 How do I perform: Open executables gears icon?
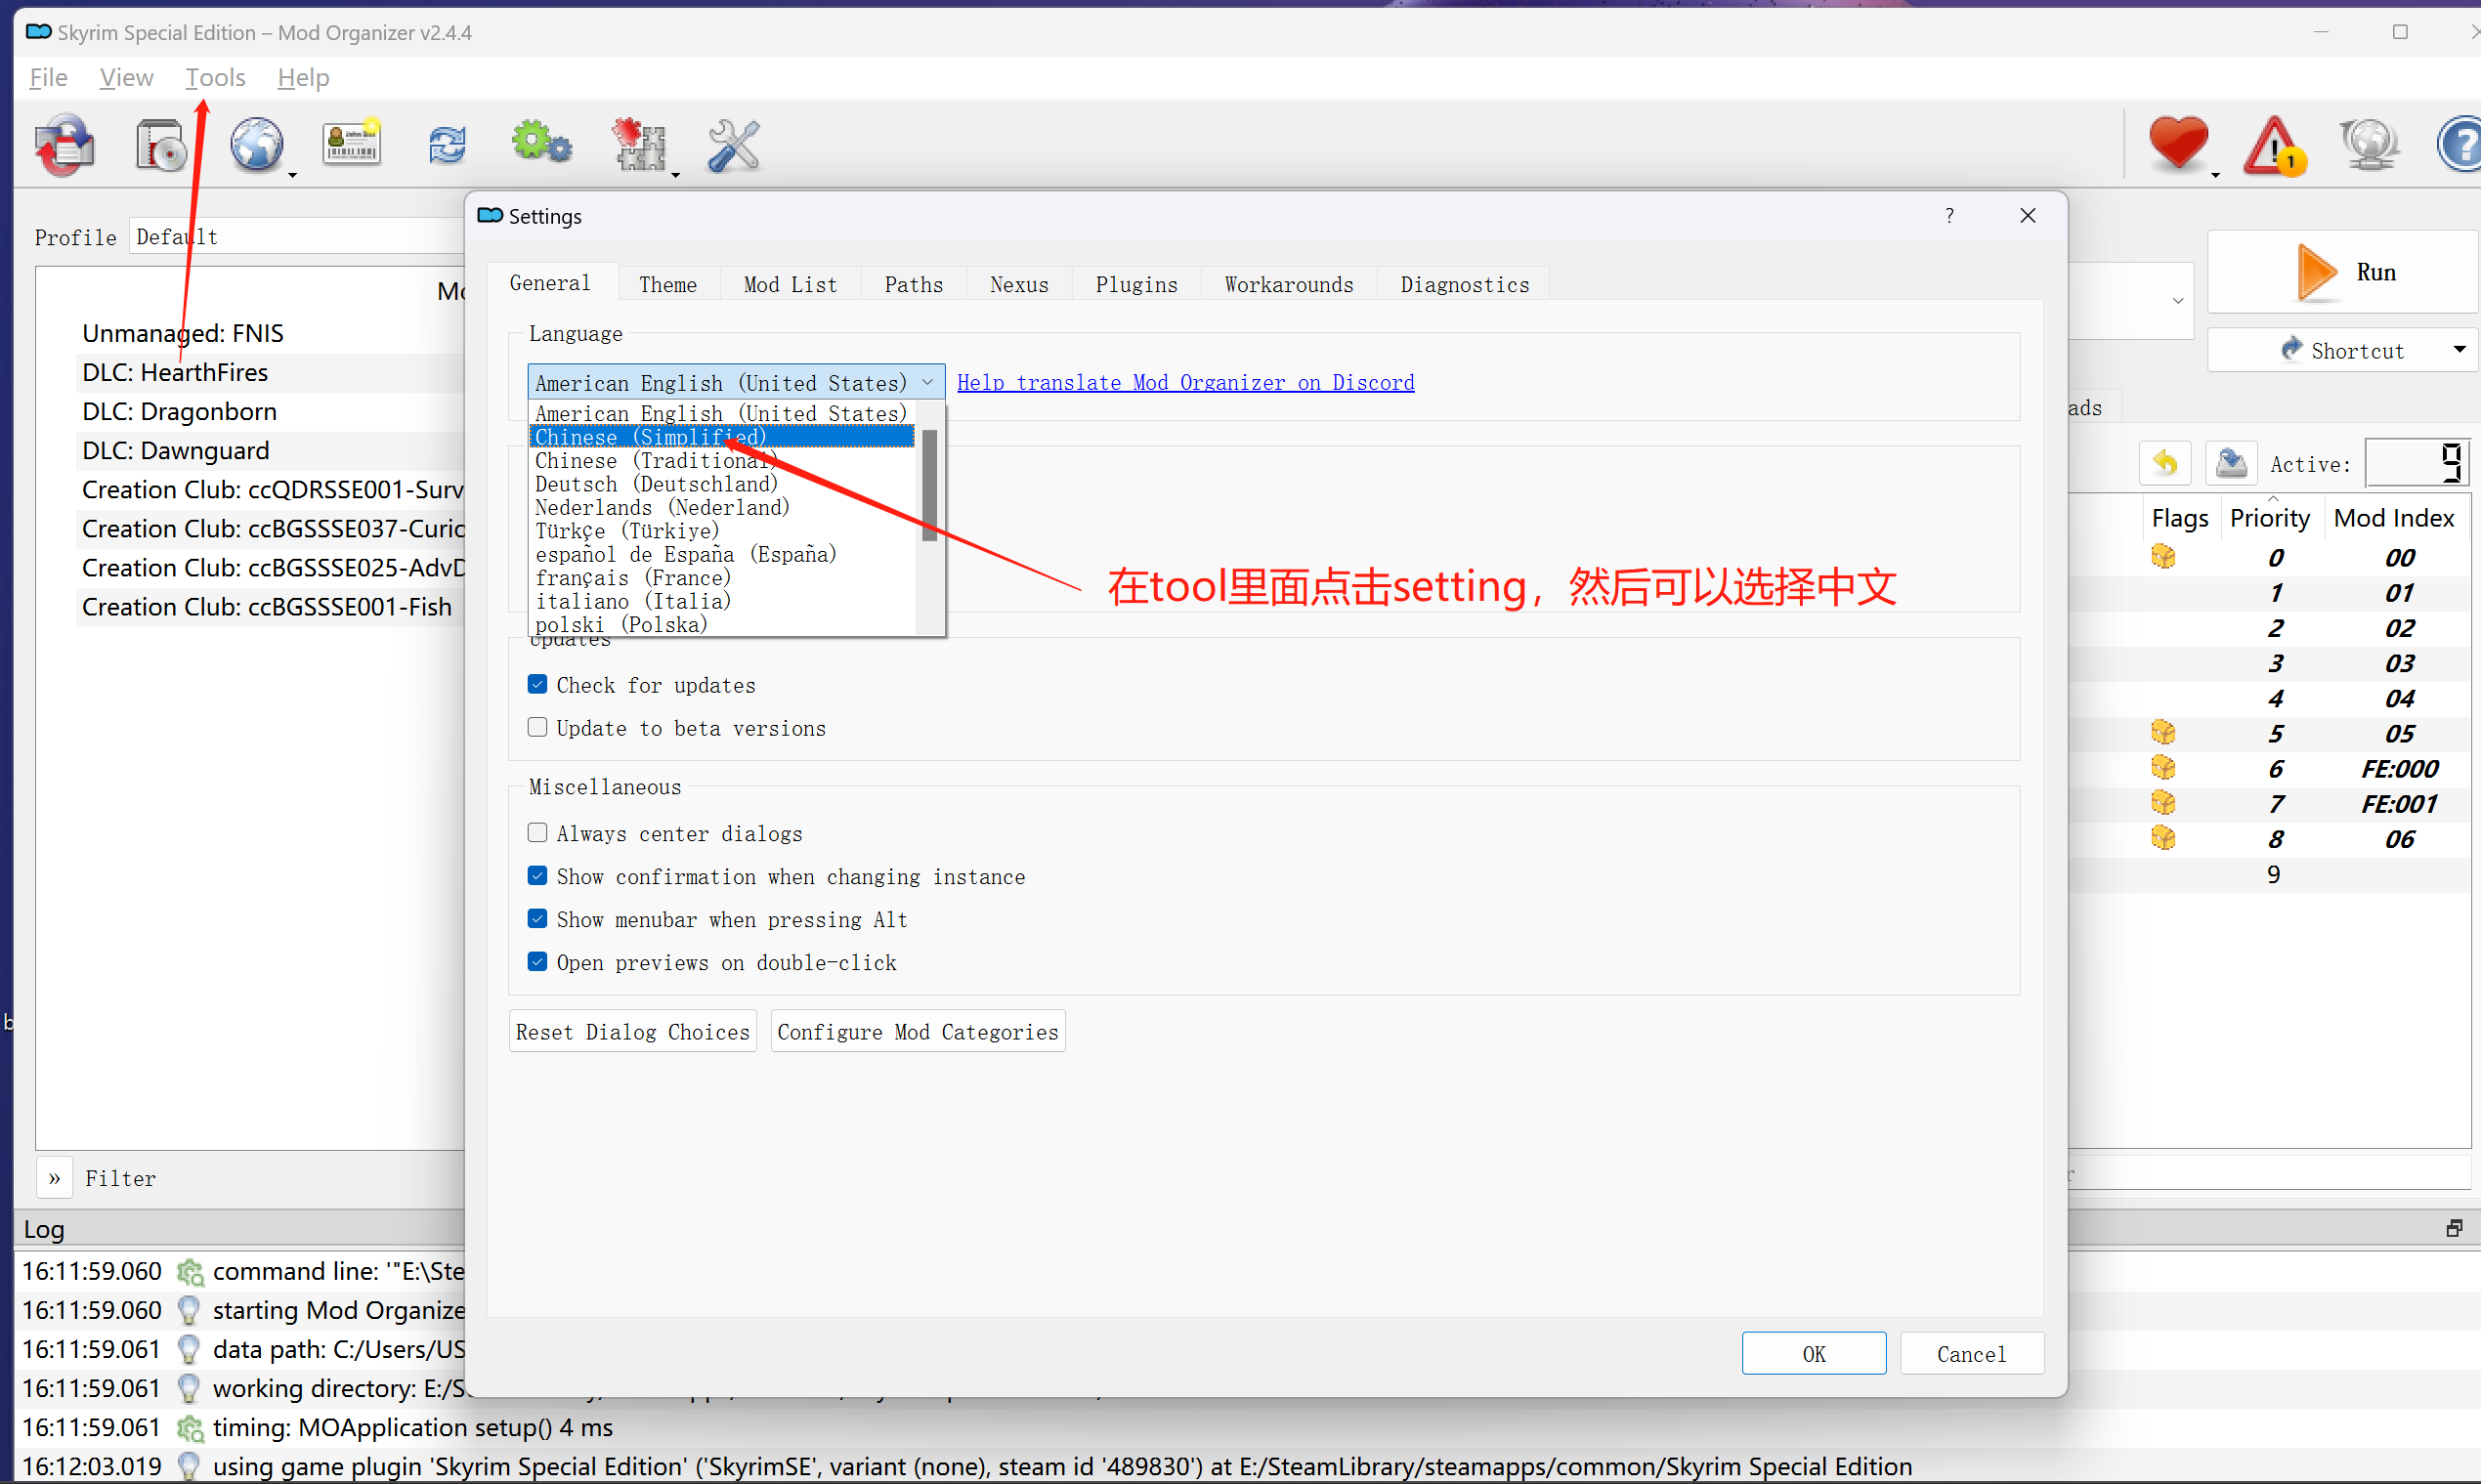click(x=541, y=144)
